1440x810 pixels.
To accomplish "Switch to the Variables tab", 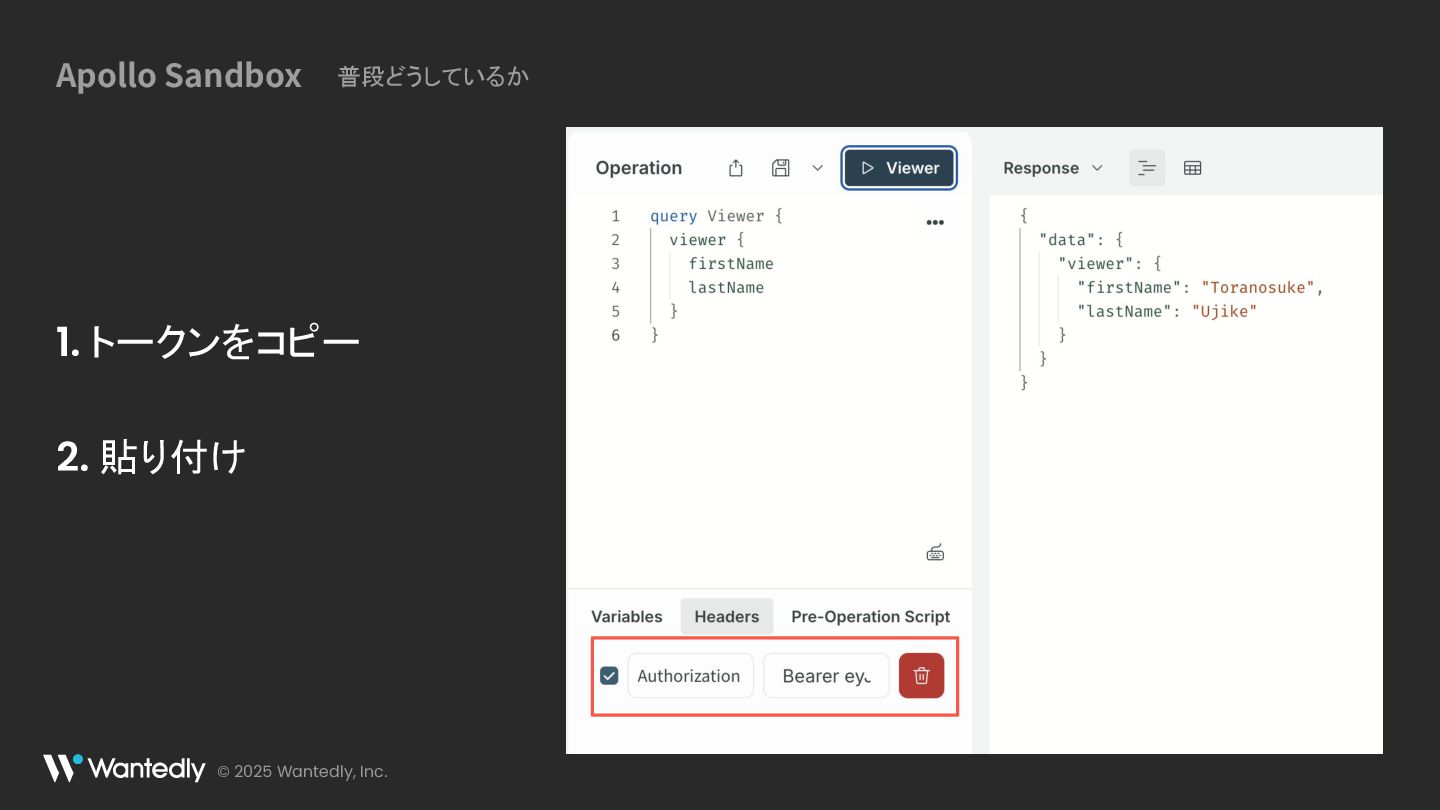I will (x=626, y=616).
